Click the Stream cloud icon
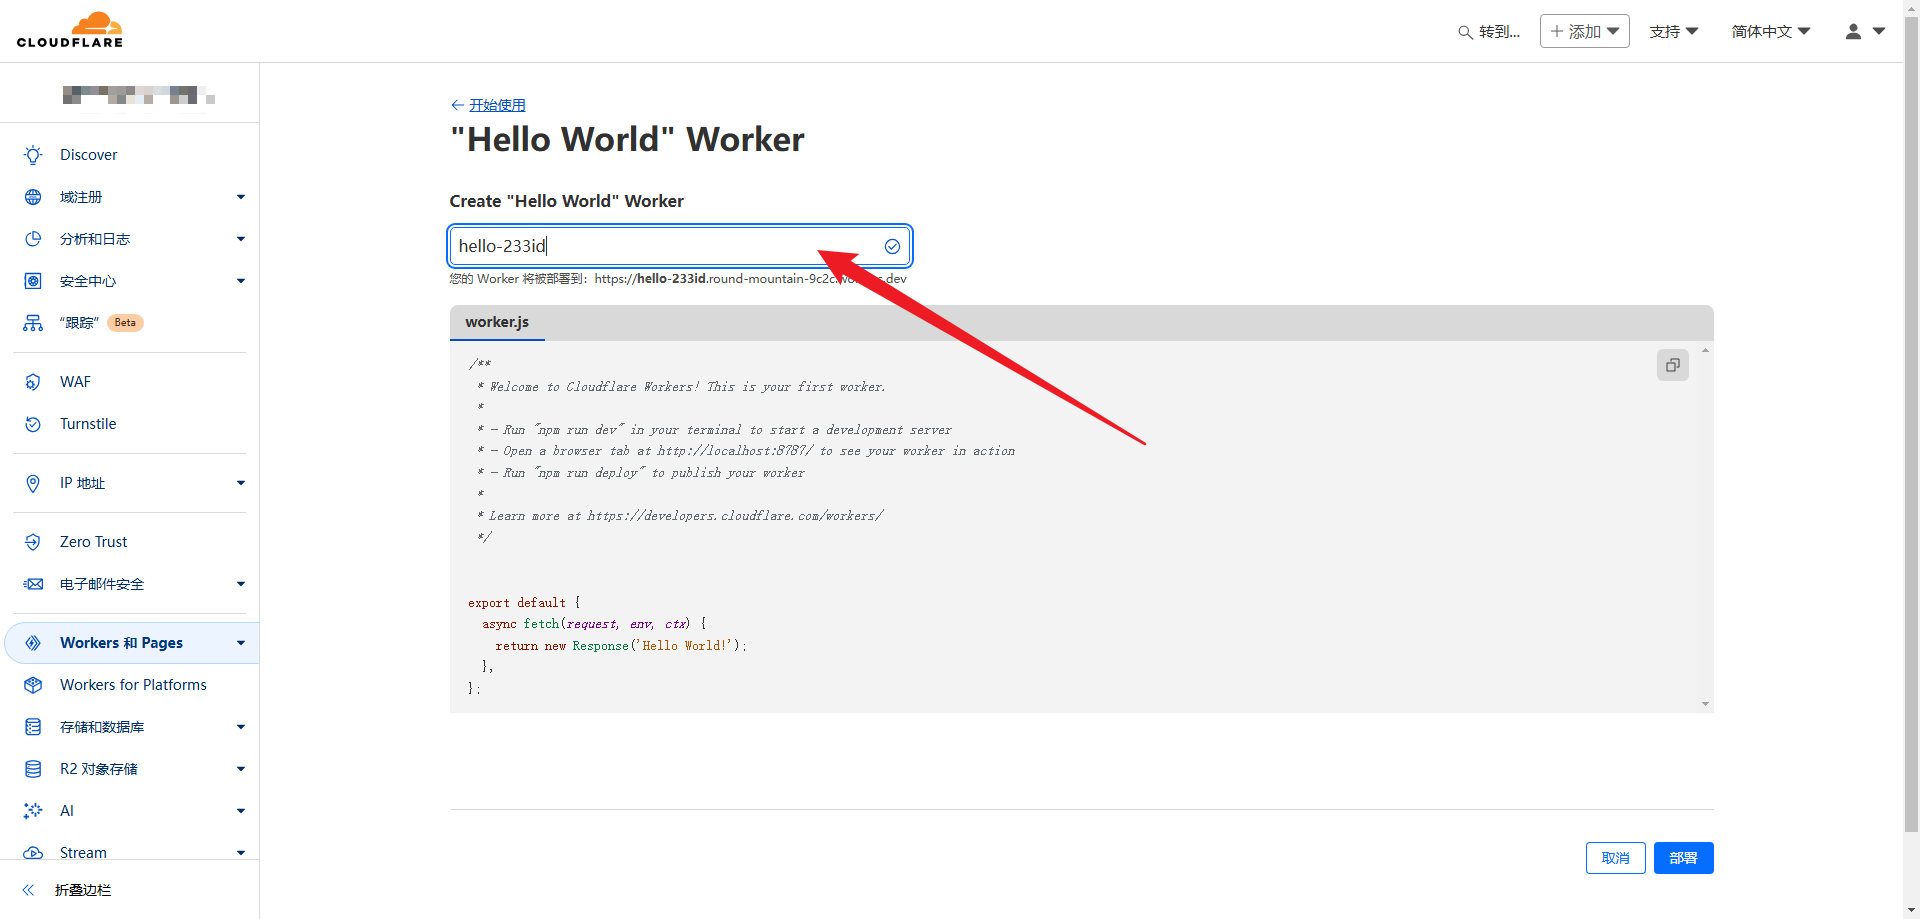The image size is (1920, 919). 33,853
